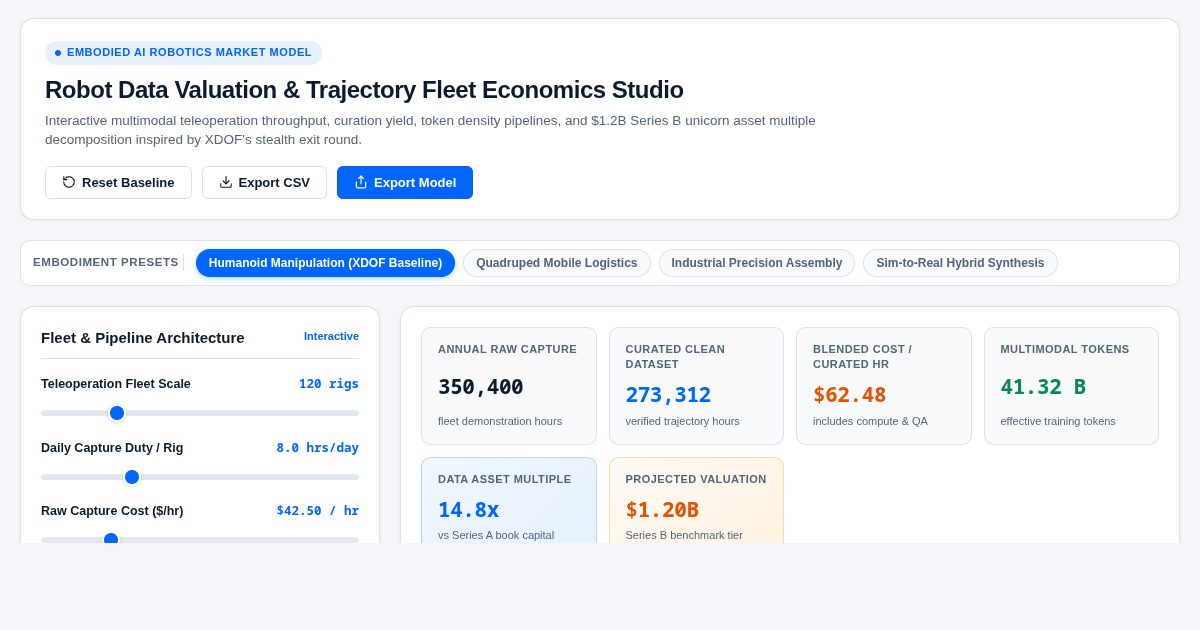Select Sim-to-Real Hybrid Synthesis preset
Viewport: 1200px width, 630px height.
click(x=960, y=263)
